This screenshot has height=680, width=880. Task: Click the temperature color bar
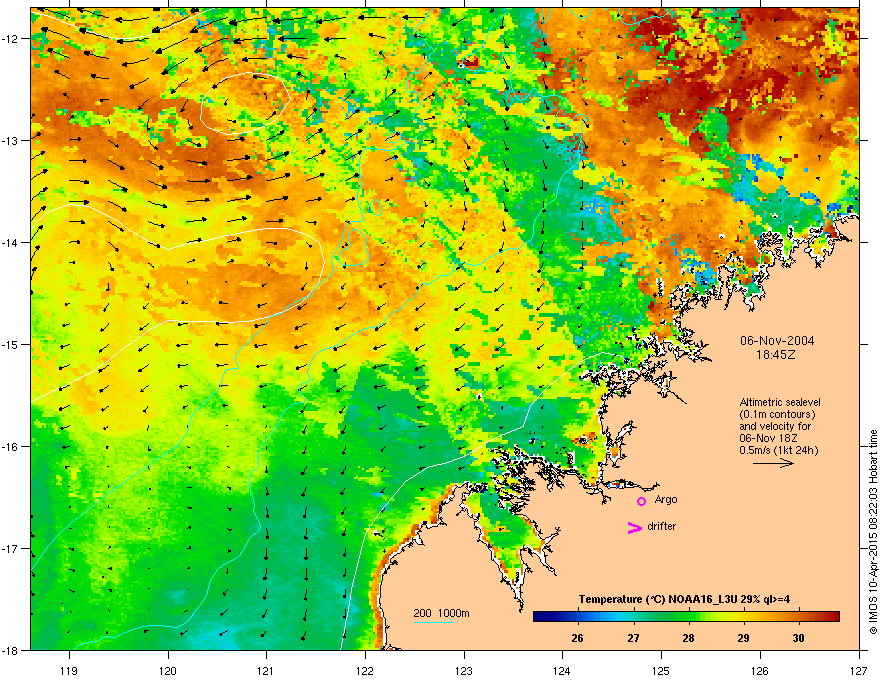[x=686, y=616]
